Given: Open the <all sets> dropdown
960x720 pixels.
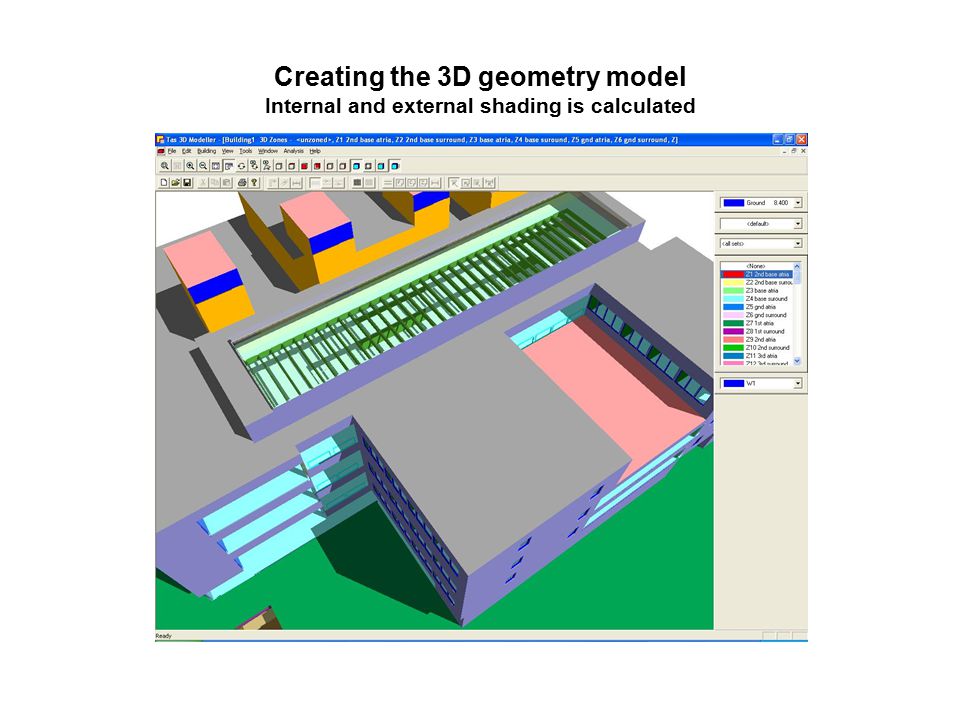Looking at the screenshot, I should click(x=798, y=243).
